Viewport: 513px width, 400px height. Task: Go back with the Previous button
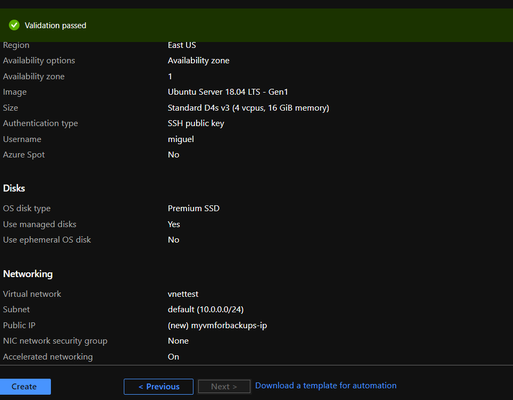click(159, 387)
